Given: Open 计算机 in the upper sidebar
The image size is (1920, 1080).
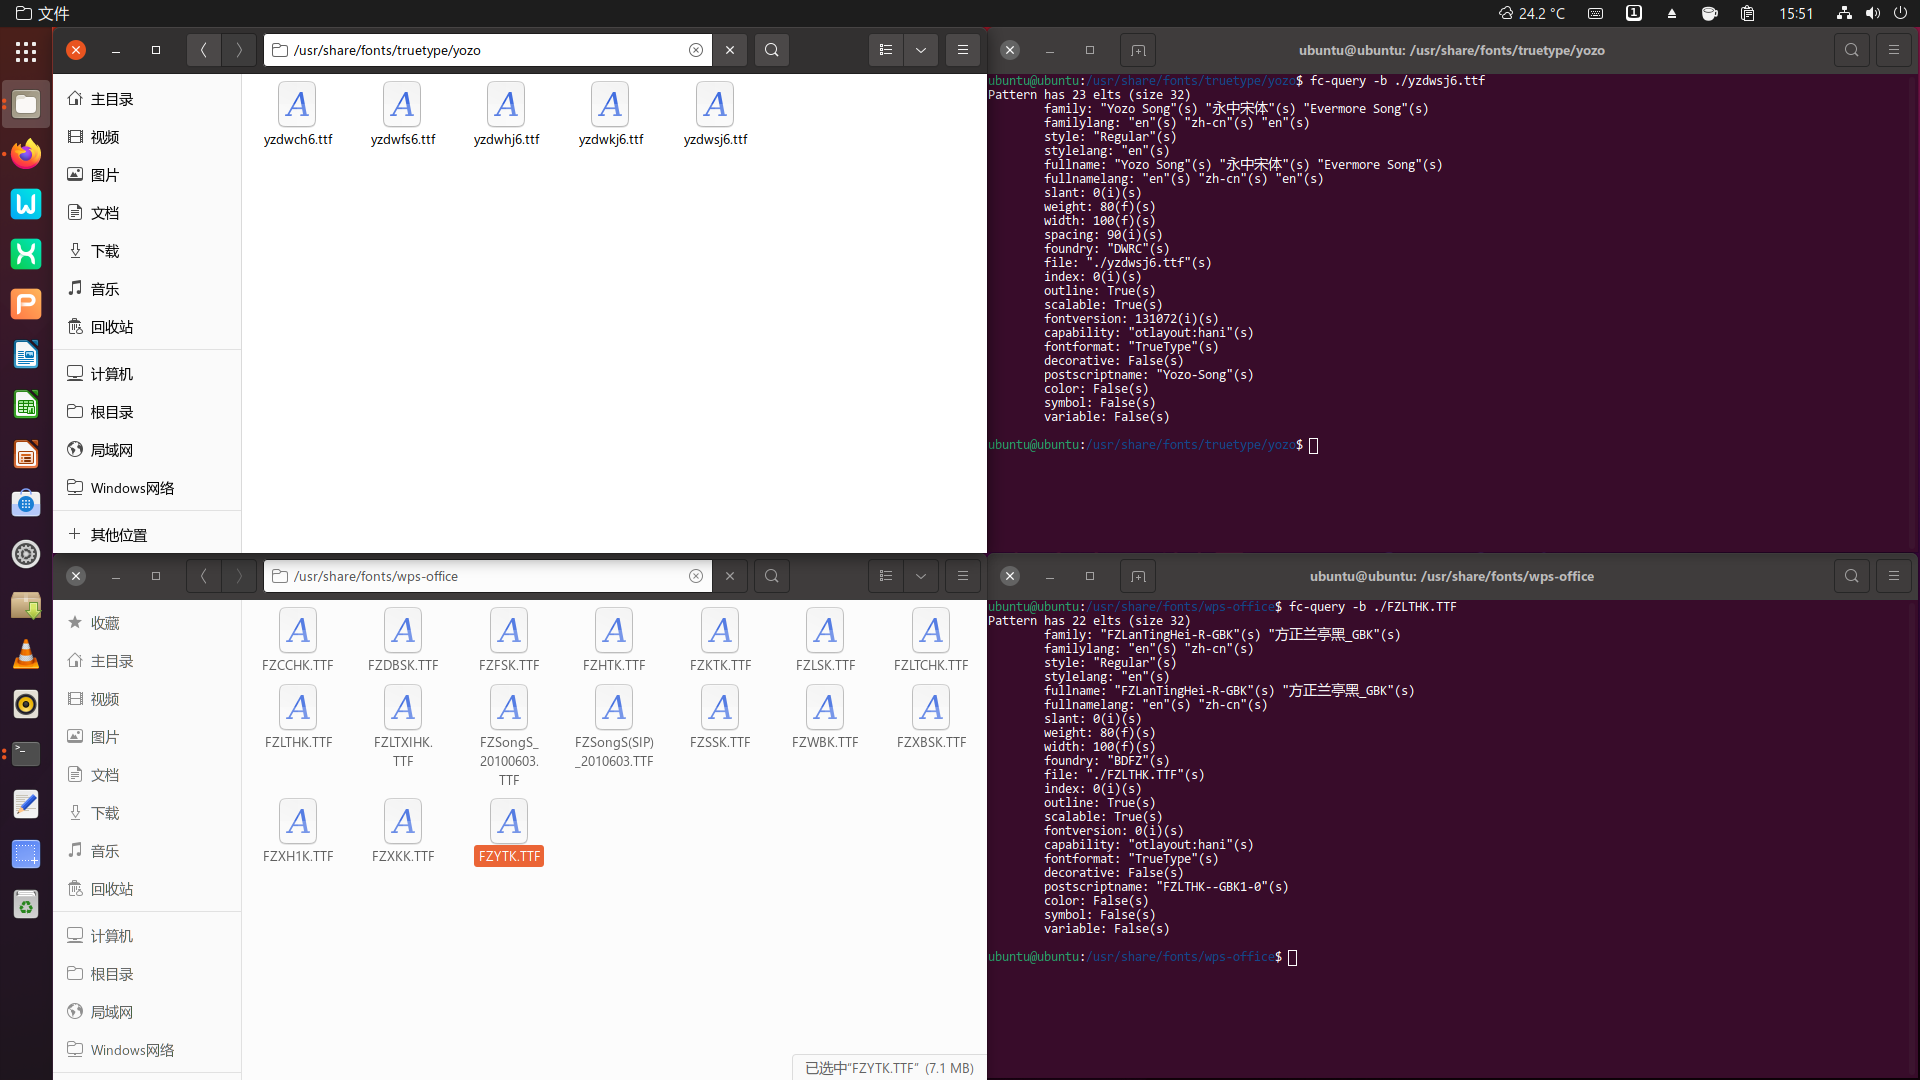Looking at the screenshot, I should 147,374.
